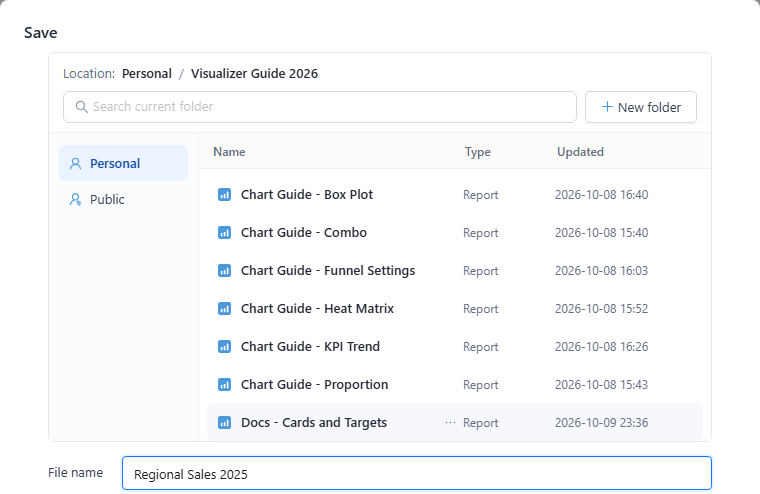Click the 2026-10-08 16:03 timestamp
The image size is (760, 494).
pos(602,271)
